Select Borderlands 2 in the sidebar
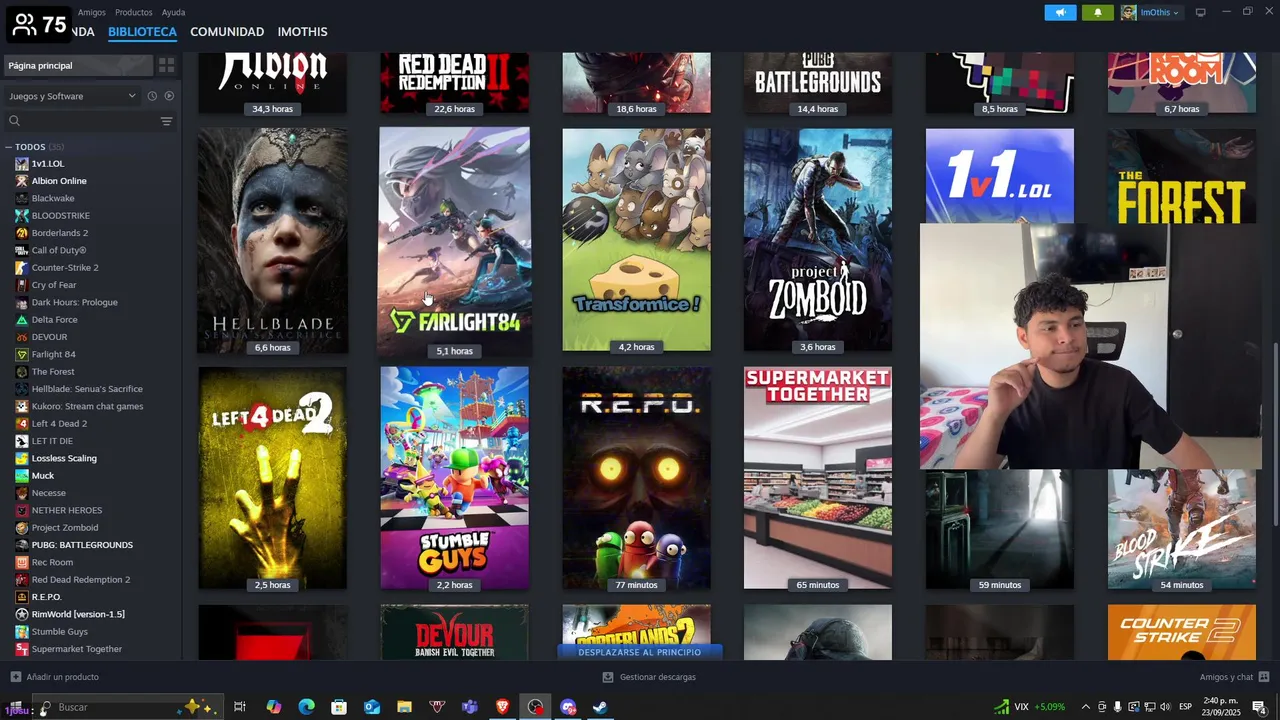 (59, 233)
